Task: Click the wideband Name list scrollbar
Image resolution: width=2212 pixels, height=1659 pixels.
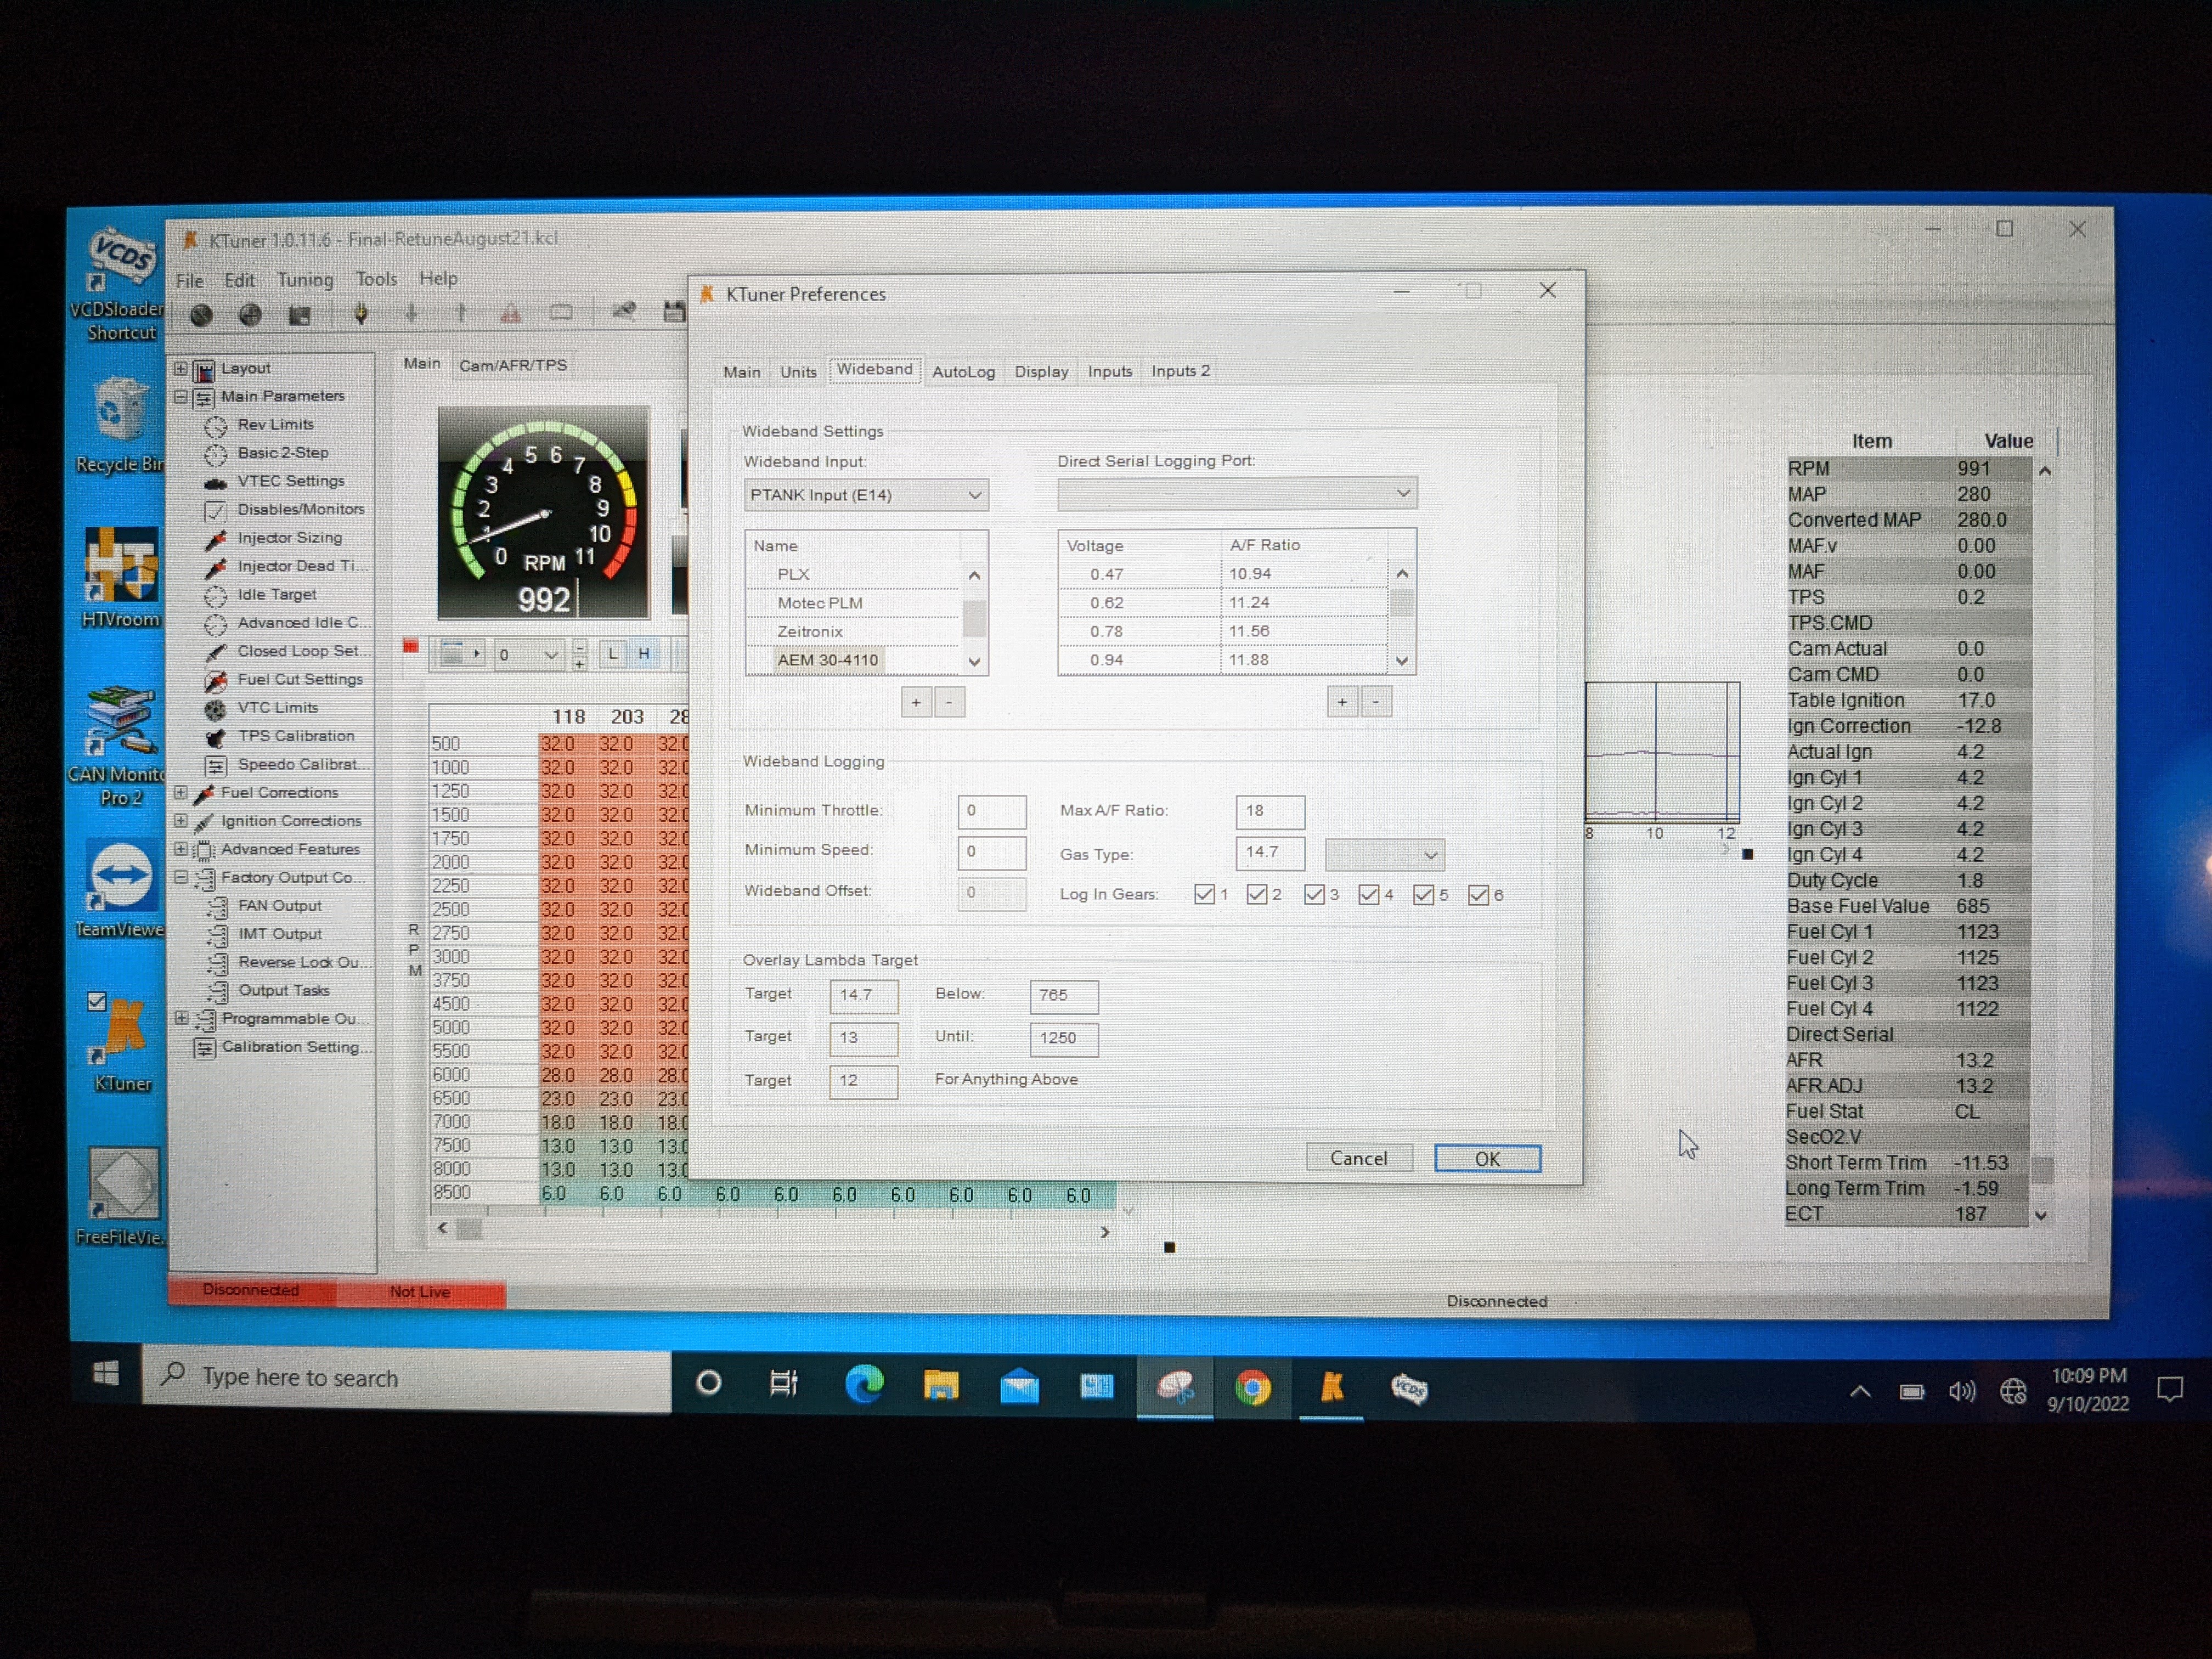Action: tap(975, 618)
